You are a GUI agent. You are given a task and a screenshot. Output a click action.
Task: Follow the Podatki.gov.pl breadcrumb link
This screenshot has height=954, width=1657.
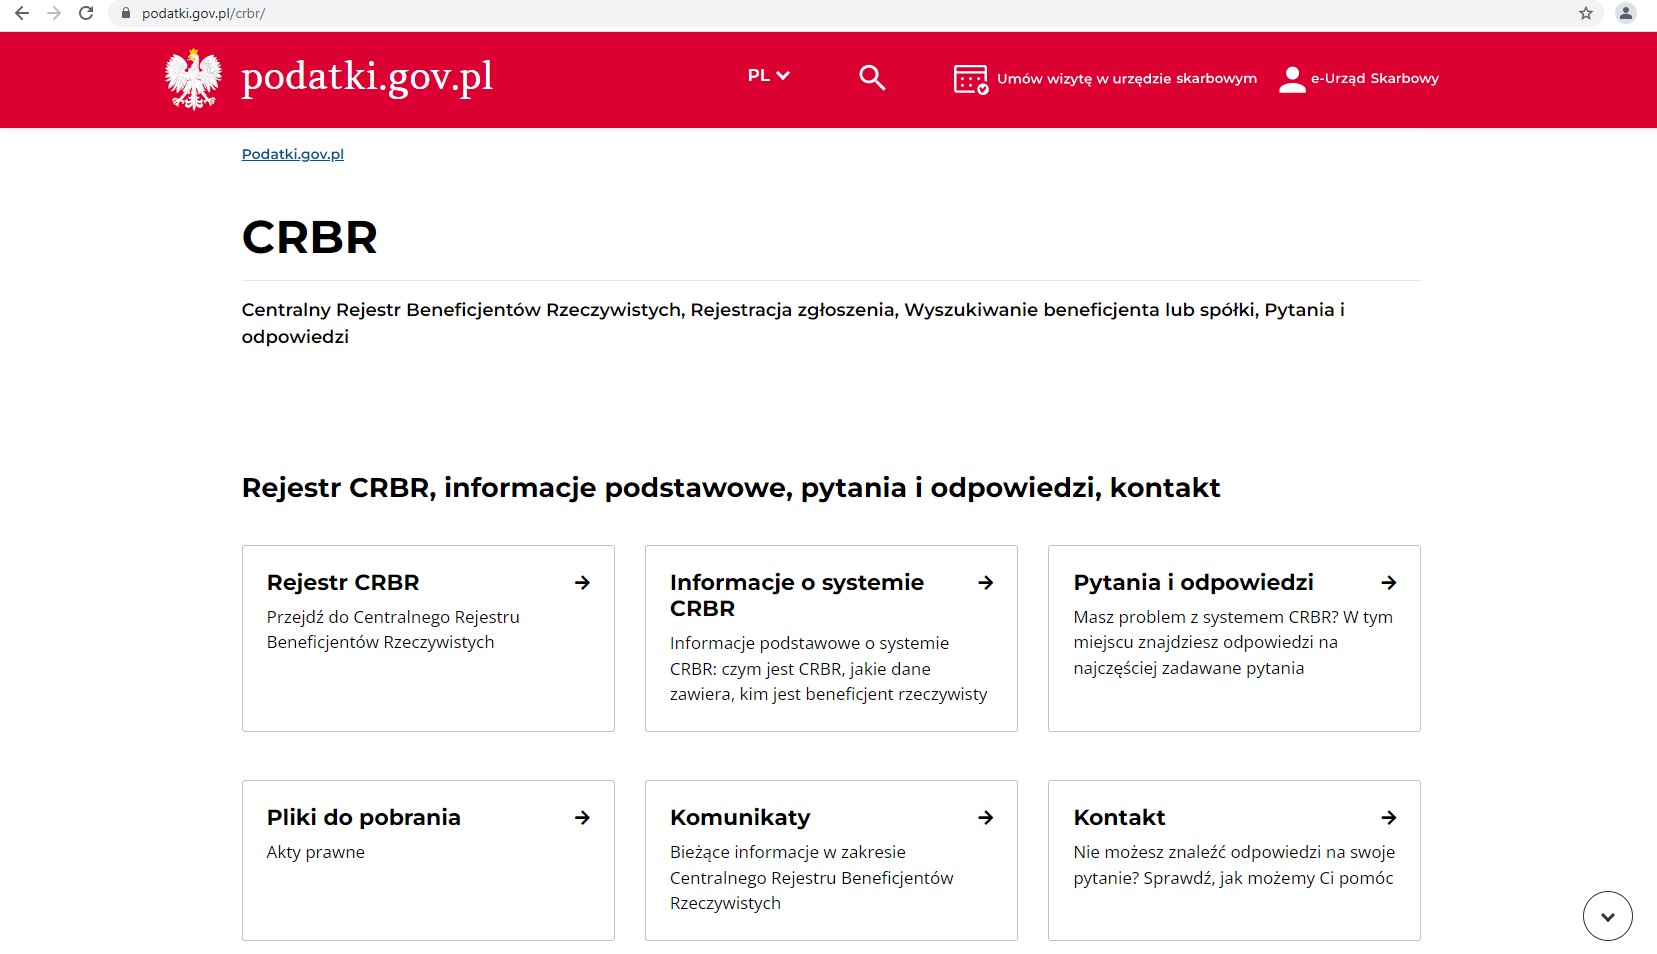(x=293, y=154)
